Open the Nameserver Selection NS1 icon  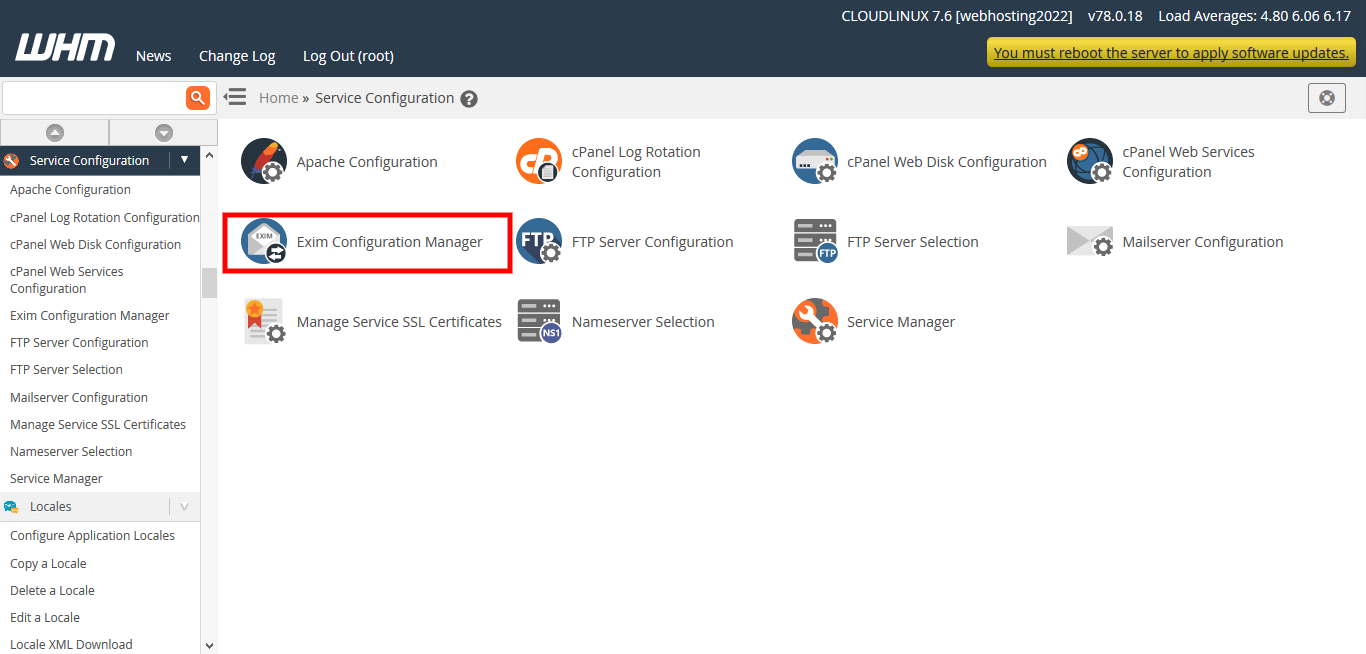point(539,322)
